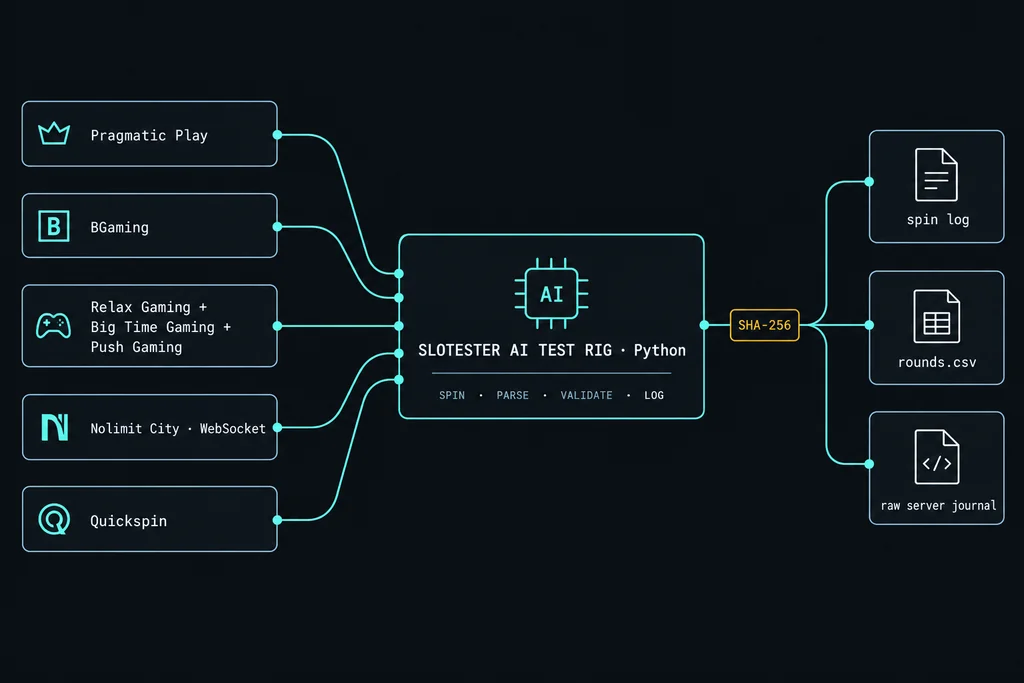This screenshot has width=1024, height=683.
Task: Click the Nolimit City N logo icon
Action: pyautogui.click(x=54, y=428)
